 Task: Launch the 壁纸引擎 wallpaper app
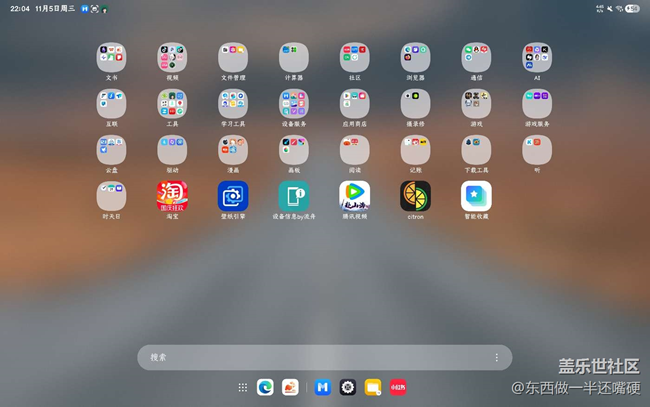point(233,196)
